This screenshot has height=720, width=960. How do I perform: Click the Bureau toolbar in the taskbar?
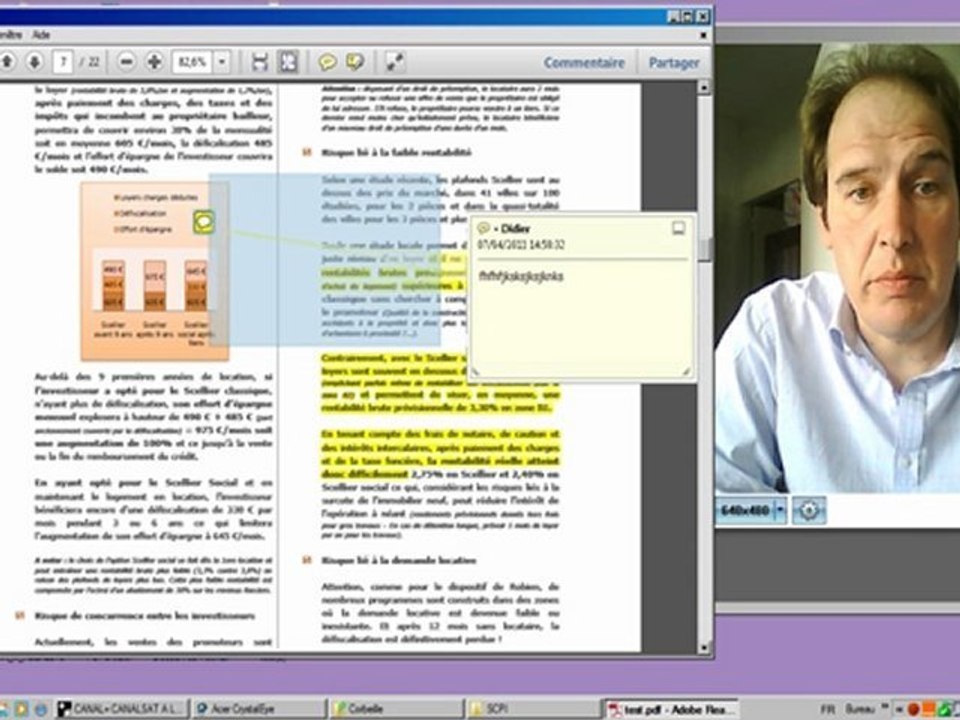pos(860,709)
